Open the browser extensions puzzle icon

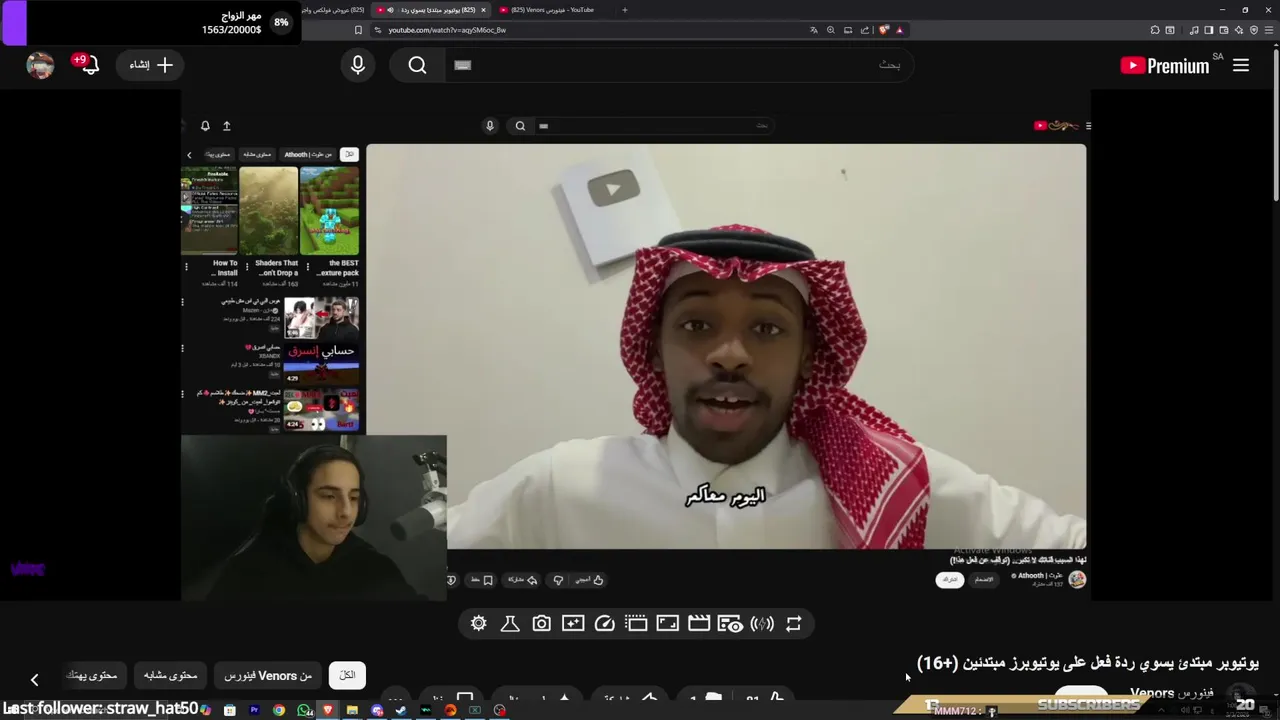(x=1154, y=30)
